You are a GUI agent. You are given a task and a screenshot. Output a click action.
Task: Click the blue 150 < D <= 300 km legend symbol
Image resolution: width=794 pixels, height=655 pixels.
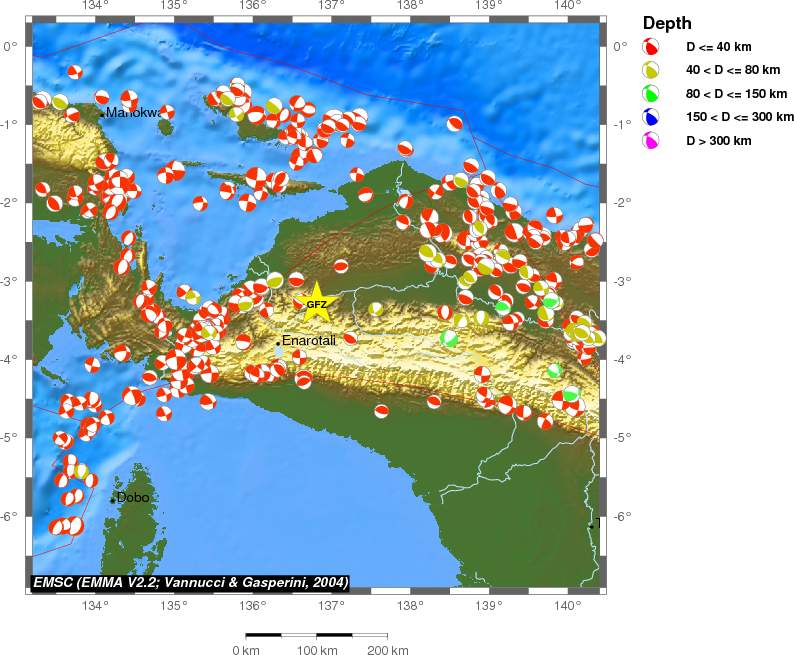click(651, 117)
